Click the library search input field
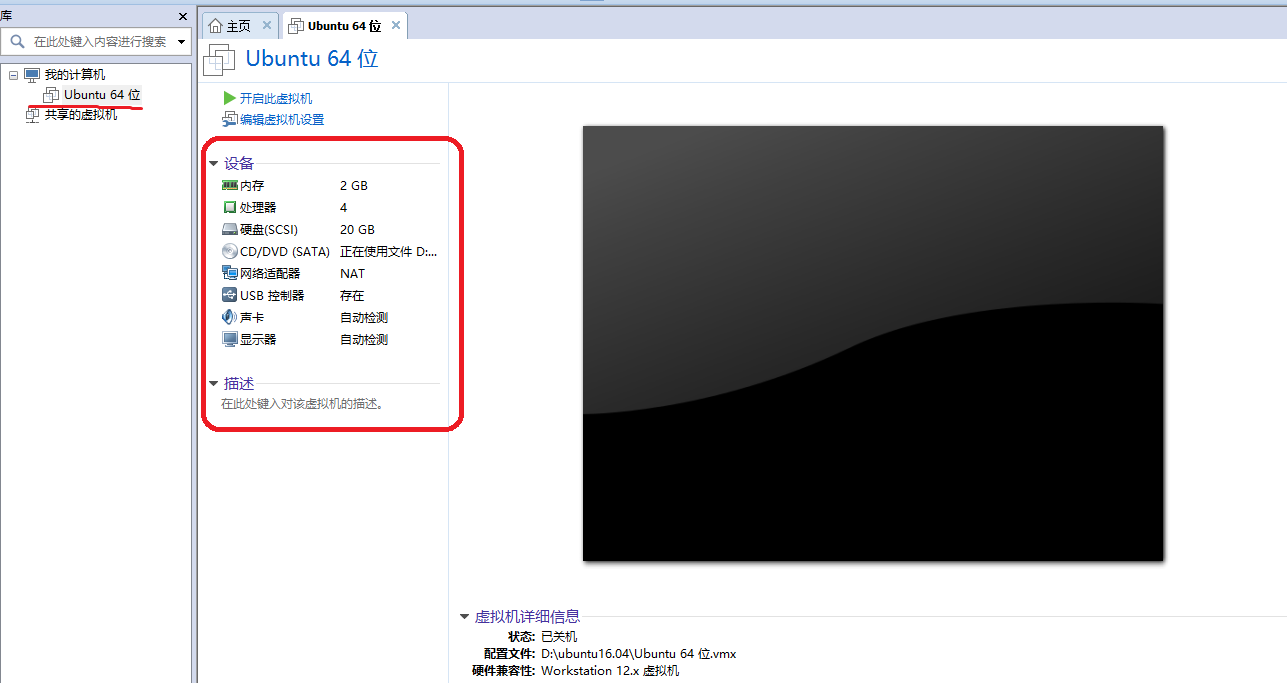The image size is (1287, 683). point(102,42)
